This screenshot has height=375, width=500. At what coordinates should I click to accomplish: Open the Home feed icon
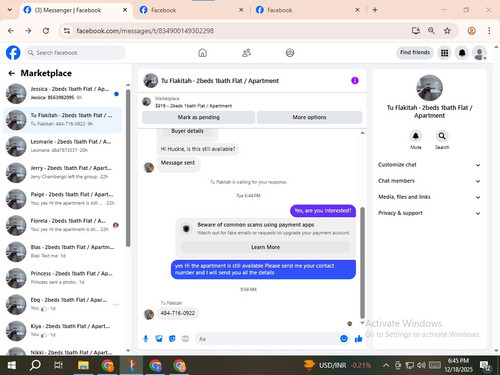(x=202, y=53)
